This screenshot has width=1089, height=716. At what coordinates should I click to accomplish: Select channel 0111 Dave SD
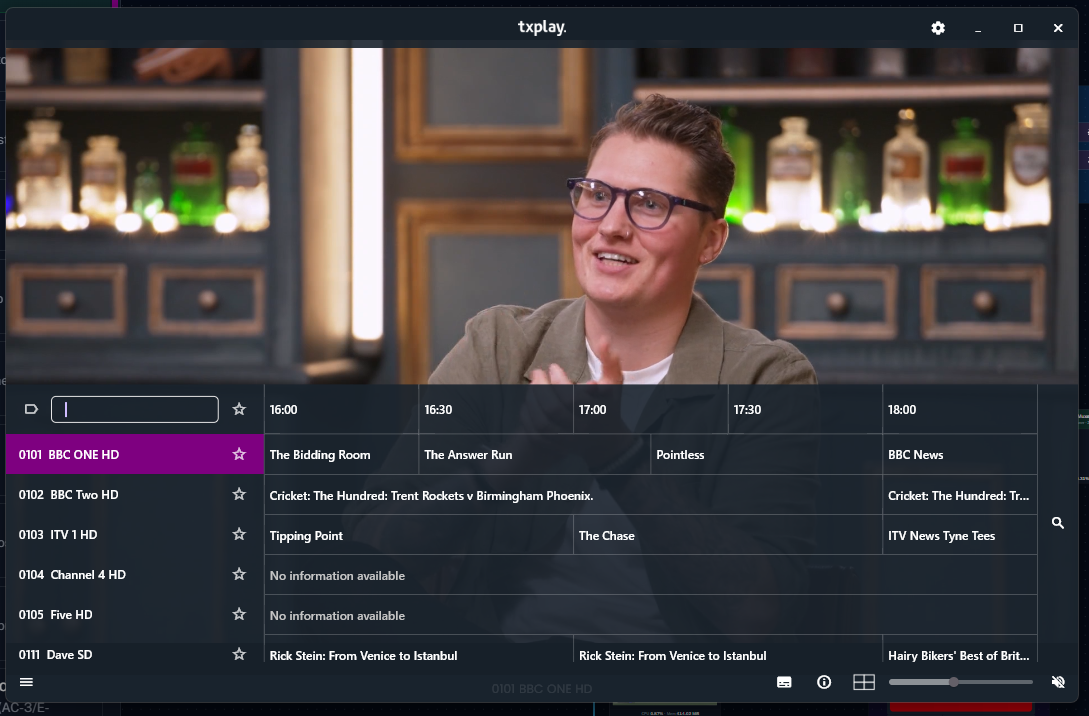click(135, 653)
